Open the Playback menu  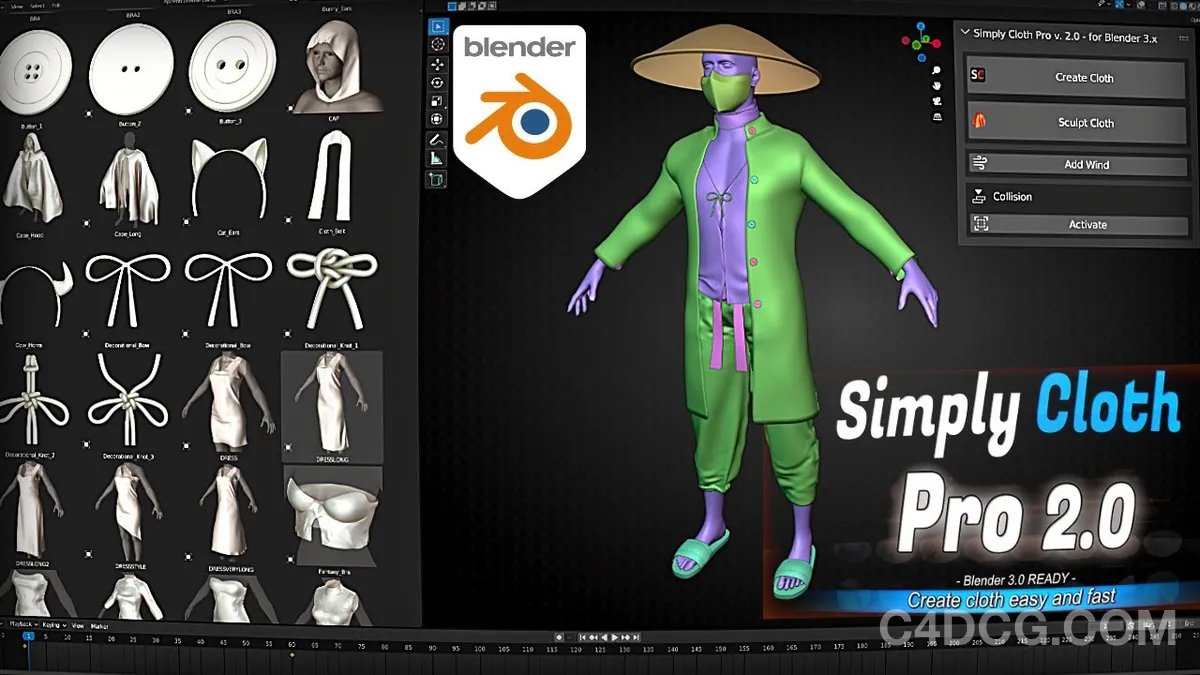[x=21, y=623]
